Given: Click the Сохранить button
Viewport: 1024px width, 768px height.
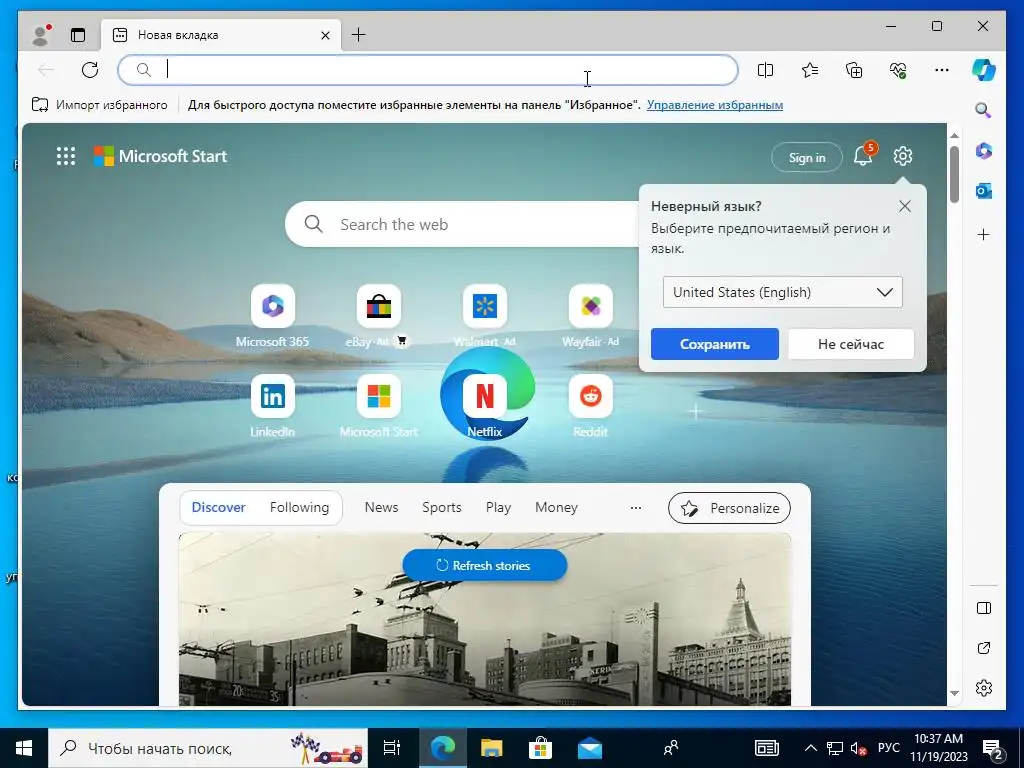Looking at the screenshot, I should pos(714,344).
